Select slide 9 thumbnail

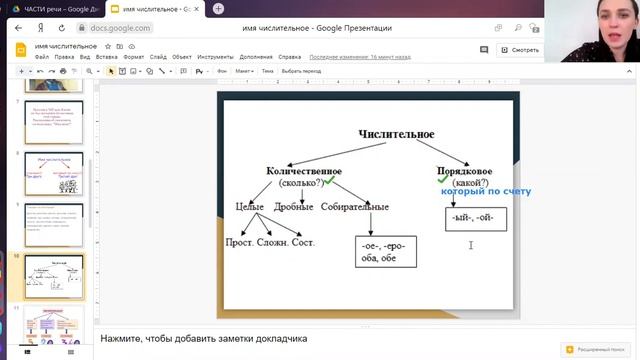coord(54,225)
